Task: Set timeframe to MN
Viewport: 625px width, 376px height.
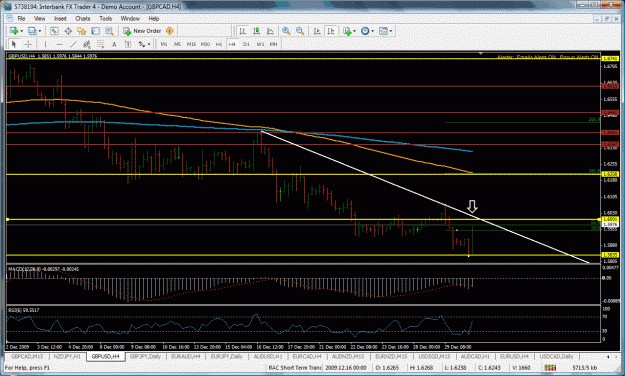Action: tap(273, 44)
